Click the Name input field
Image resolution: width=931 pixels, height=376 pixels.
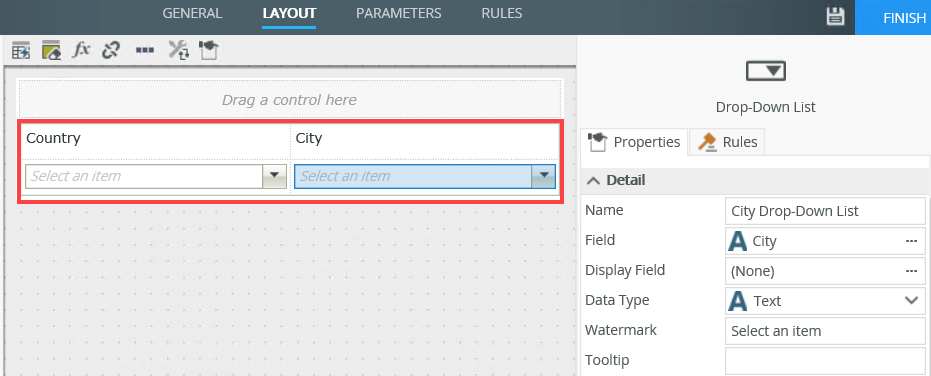(825, 211)
